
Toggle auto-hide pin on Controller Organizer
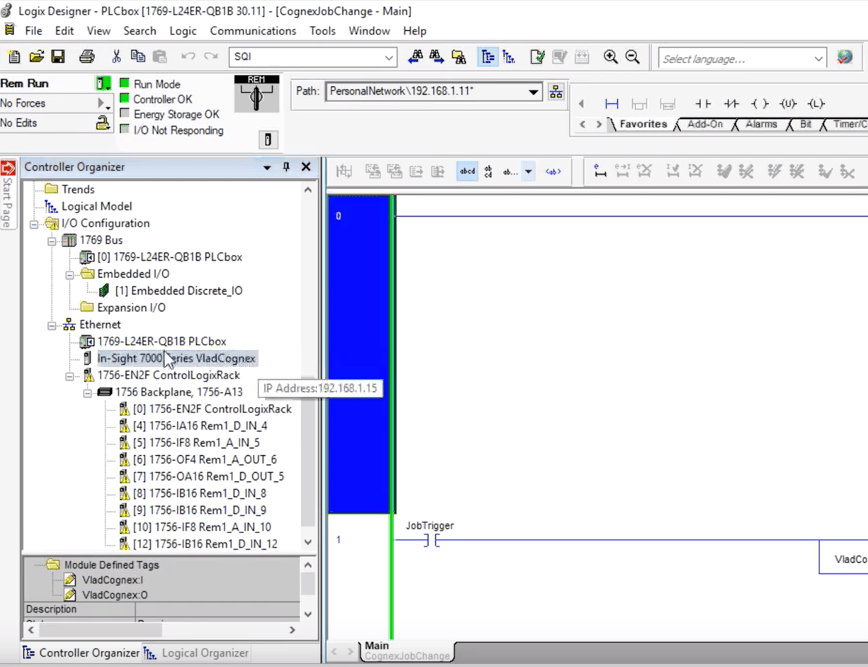coord(285,167)
